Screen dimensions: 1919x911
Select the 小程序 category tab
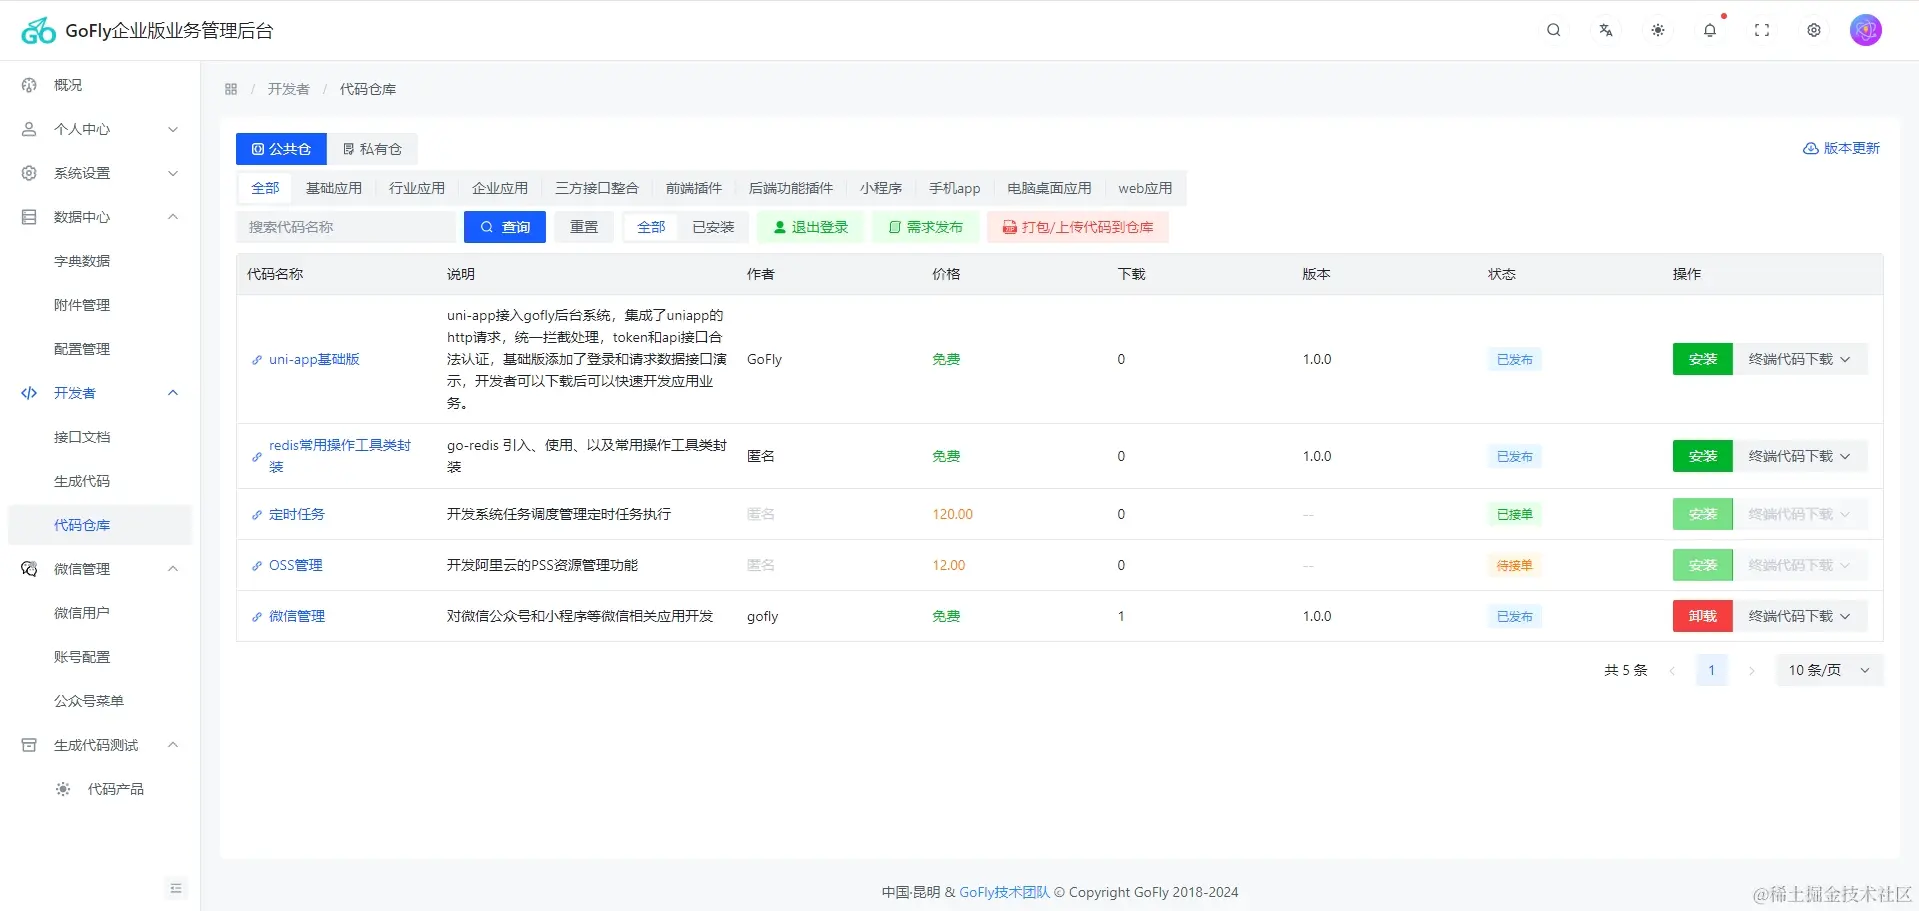click(x=881, y=188)
